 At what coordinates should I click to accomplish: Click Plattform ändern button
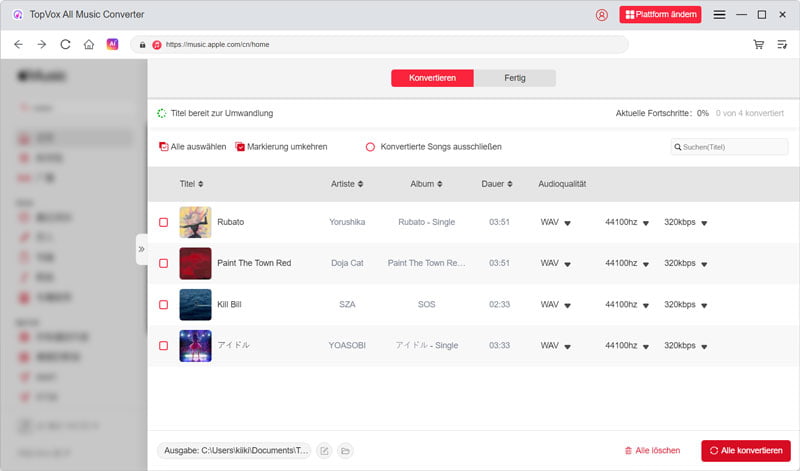(x=660, y=15)
